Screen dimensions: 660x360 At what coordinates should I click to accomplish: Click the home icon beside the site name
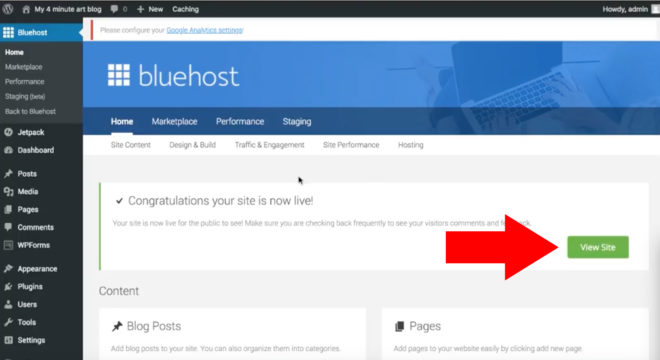click(26, 9)
